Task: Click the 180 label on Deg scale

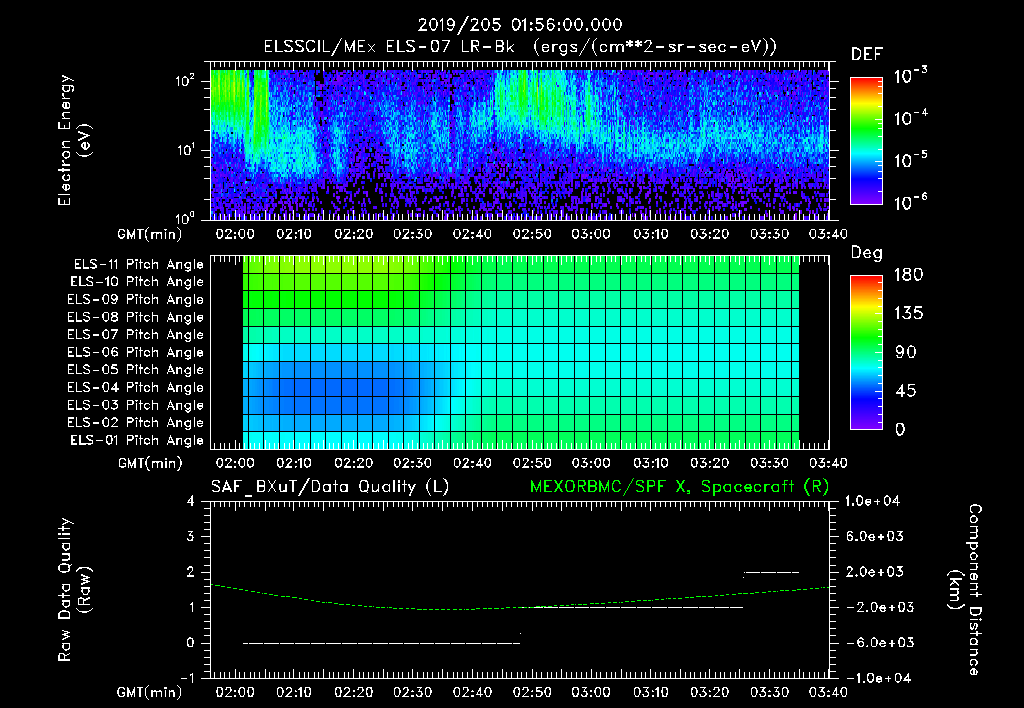Action: point(908,275)
